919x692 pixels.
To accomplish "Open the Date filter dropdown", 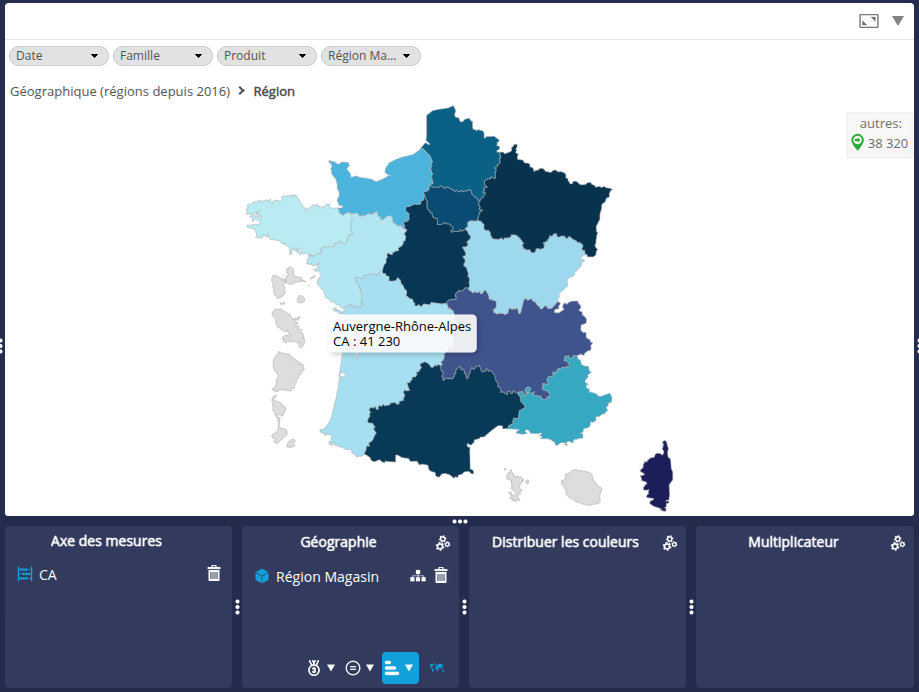I will [57, 55].
